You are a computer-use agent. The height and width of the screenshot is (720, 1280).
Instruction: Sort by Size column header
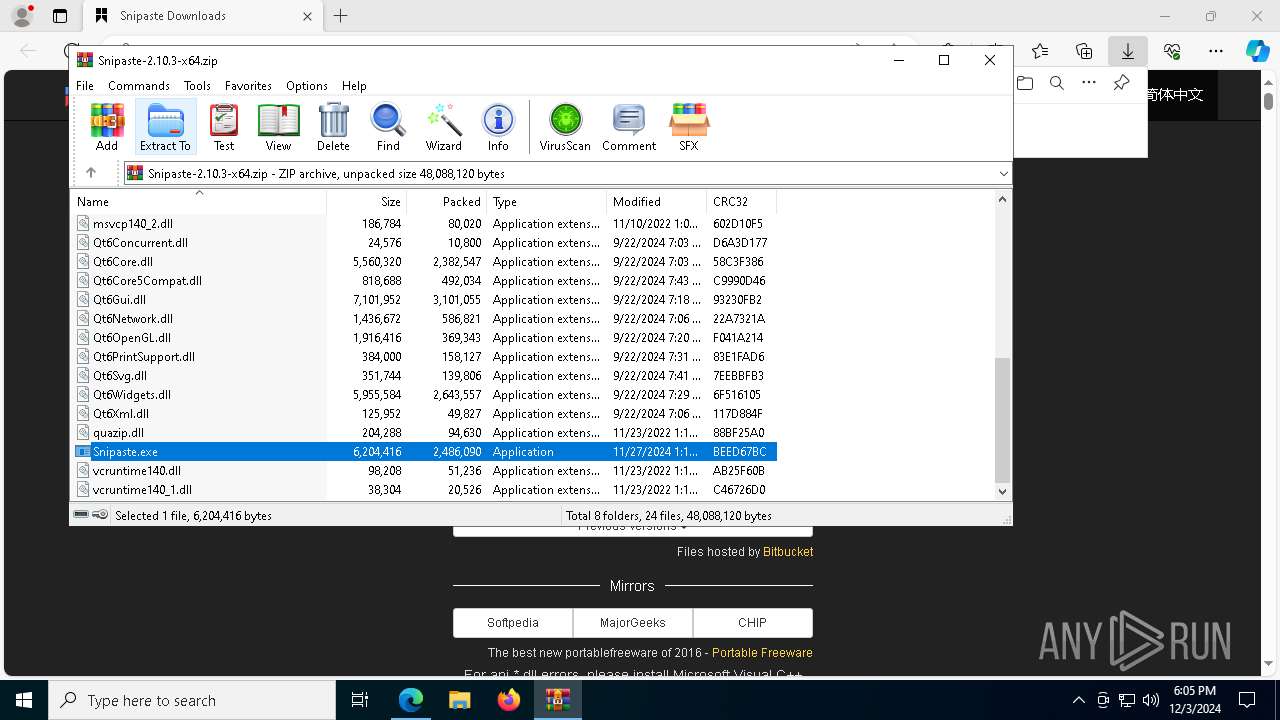366,201
